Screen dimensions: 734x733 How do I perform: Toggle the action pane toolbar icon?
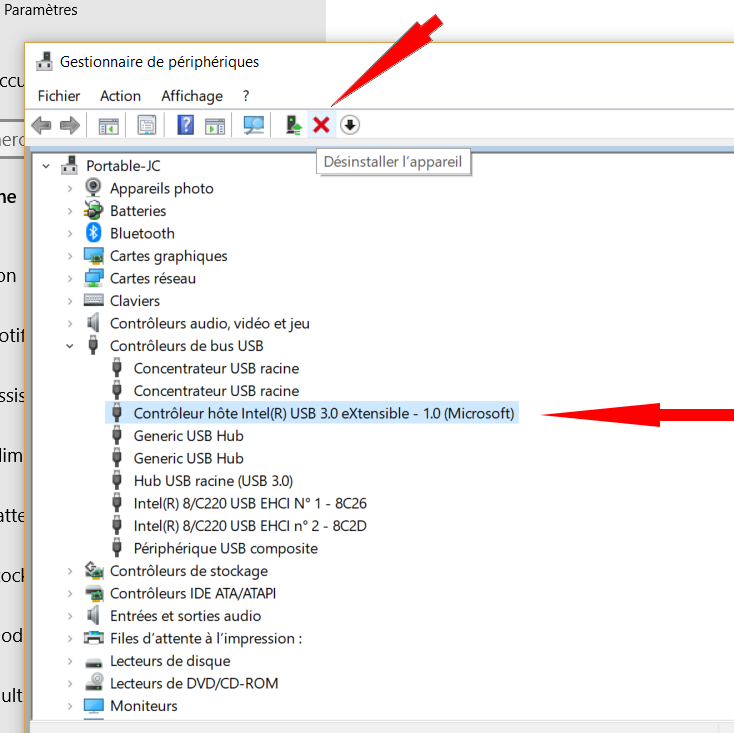[215, 125]
